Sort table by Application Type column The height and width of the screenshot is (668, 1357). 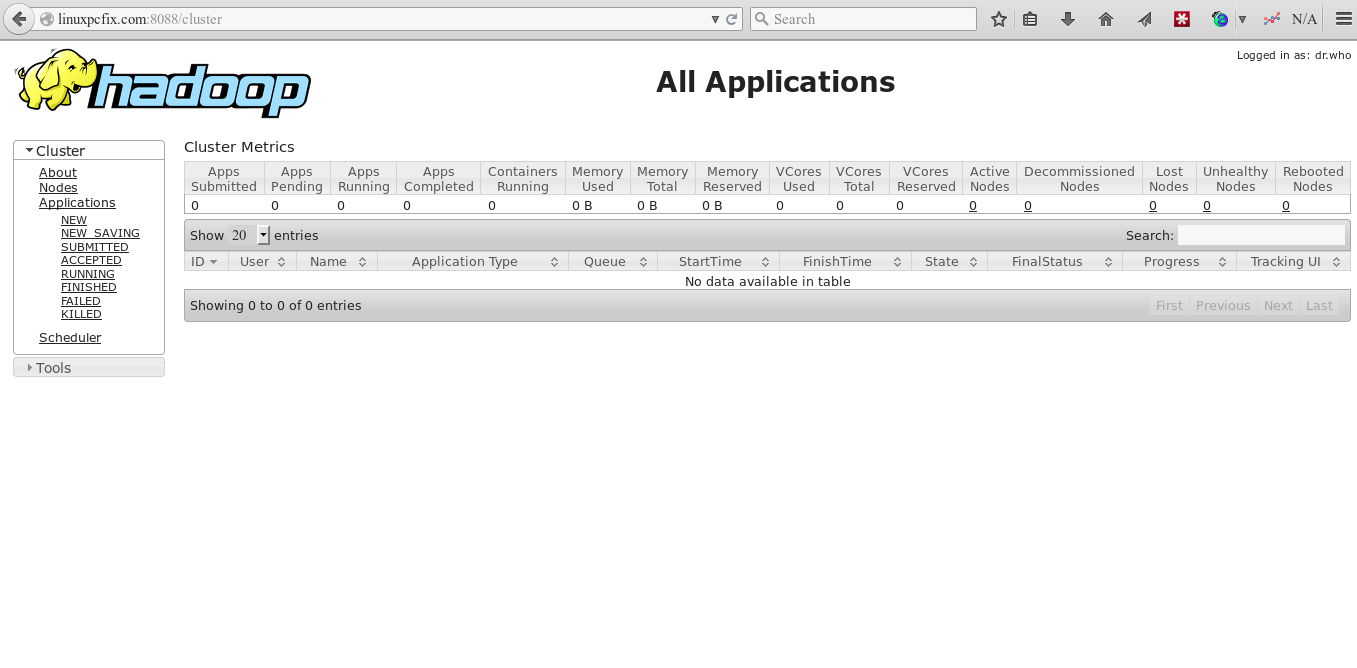[x=473, y=262]
